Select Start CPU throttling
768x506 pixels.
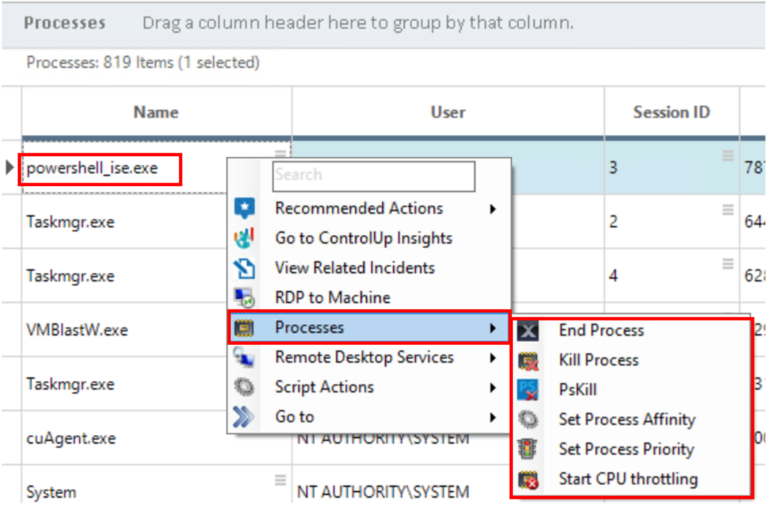(631, 480)
